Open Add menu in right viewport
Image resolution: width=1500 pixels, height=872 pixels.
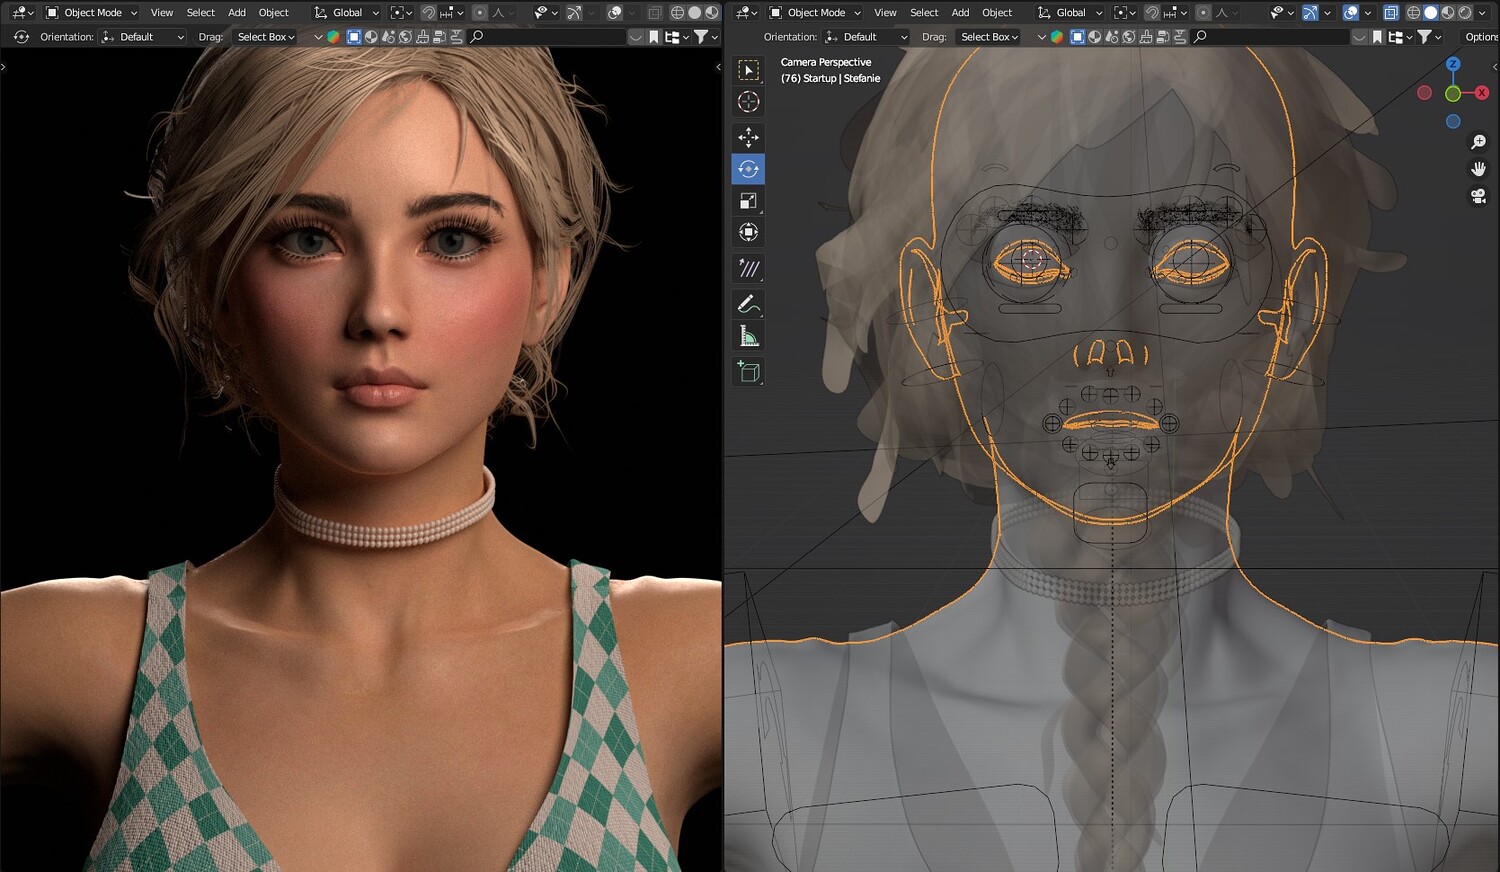pyautogui.click(x=960, y=13)
